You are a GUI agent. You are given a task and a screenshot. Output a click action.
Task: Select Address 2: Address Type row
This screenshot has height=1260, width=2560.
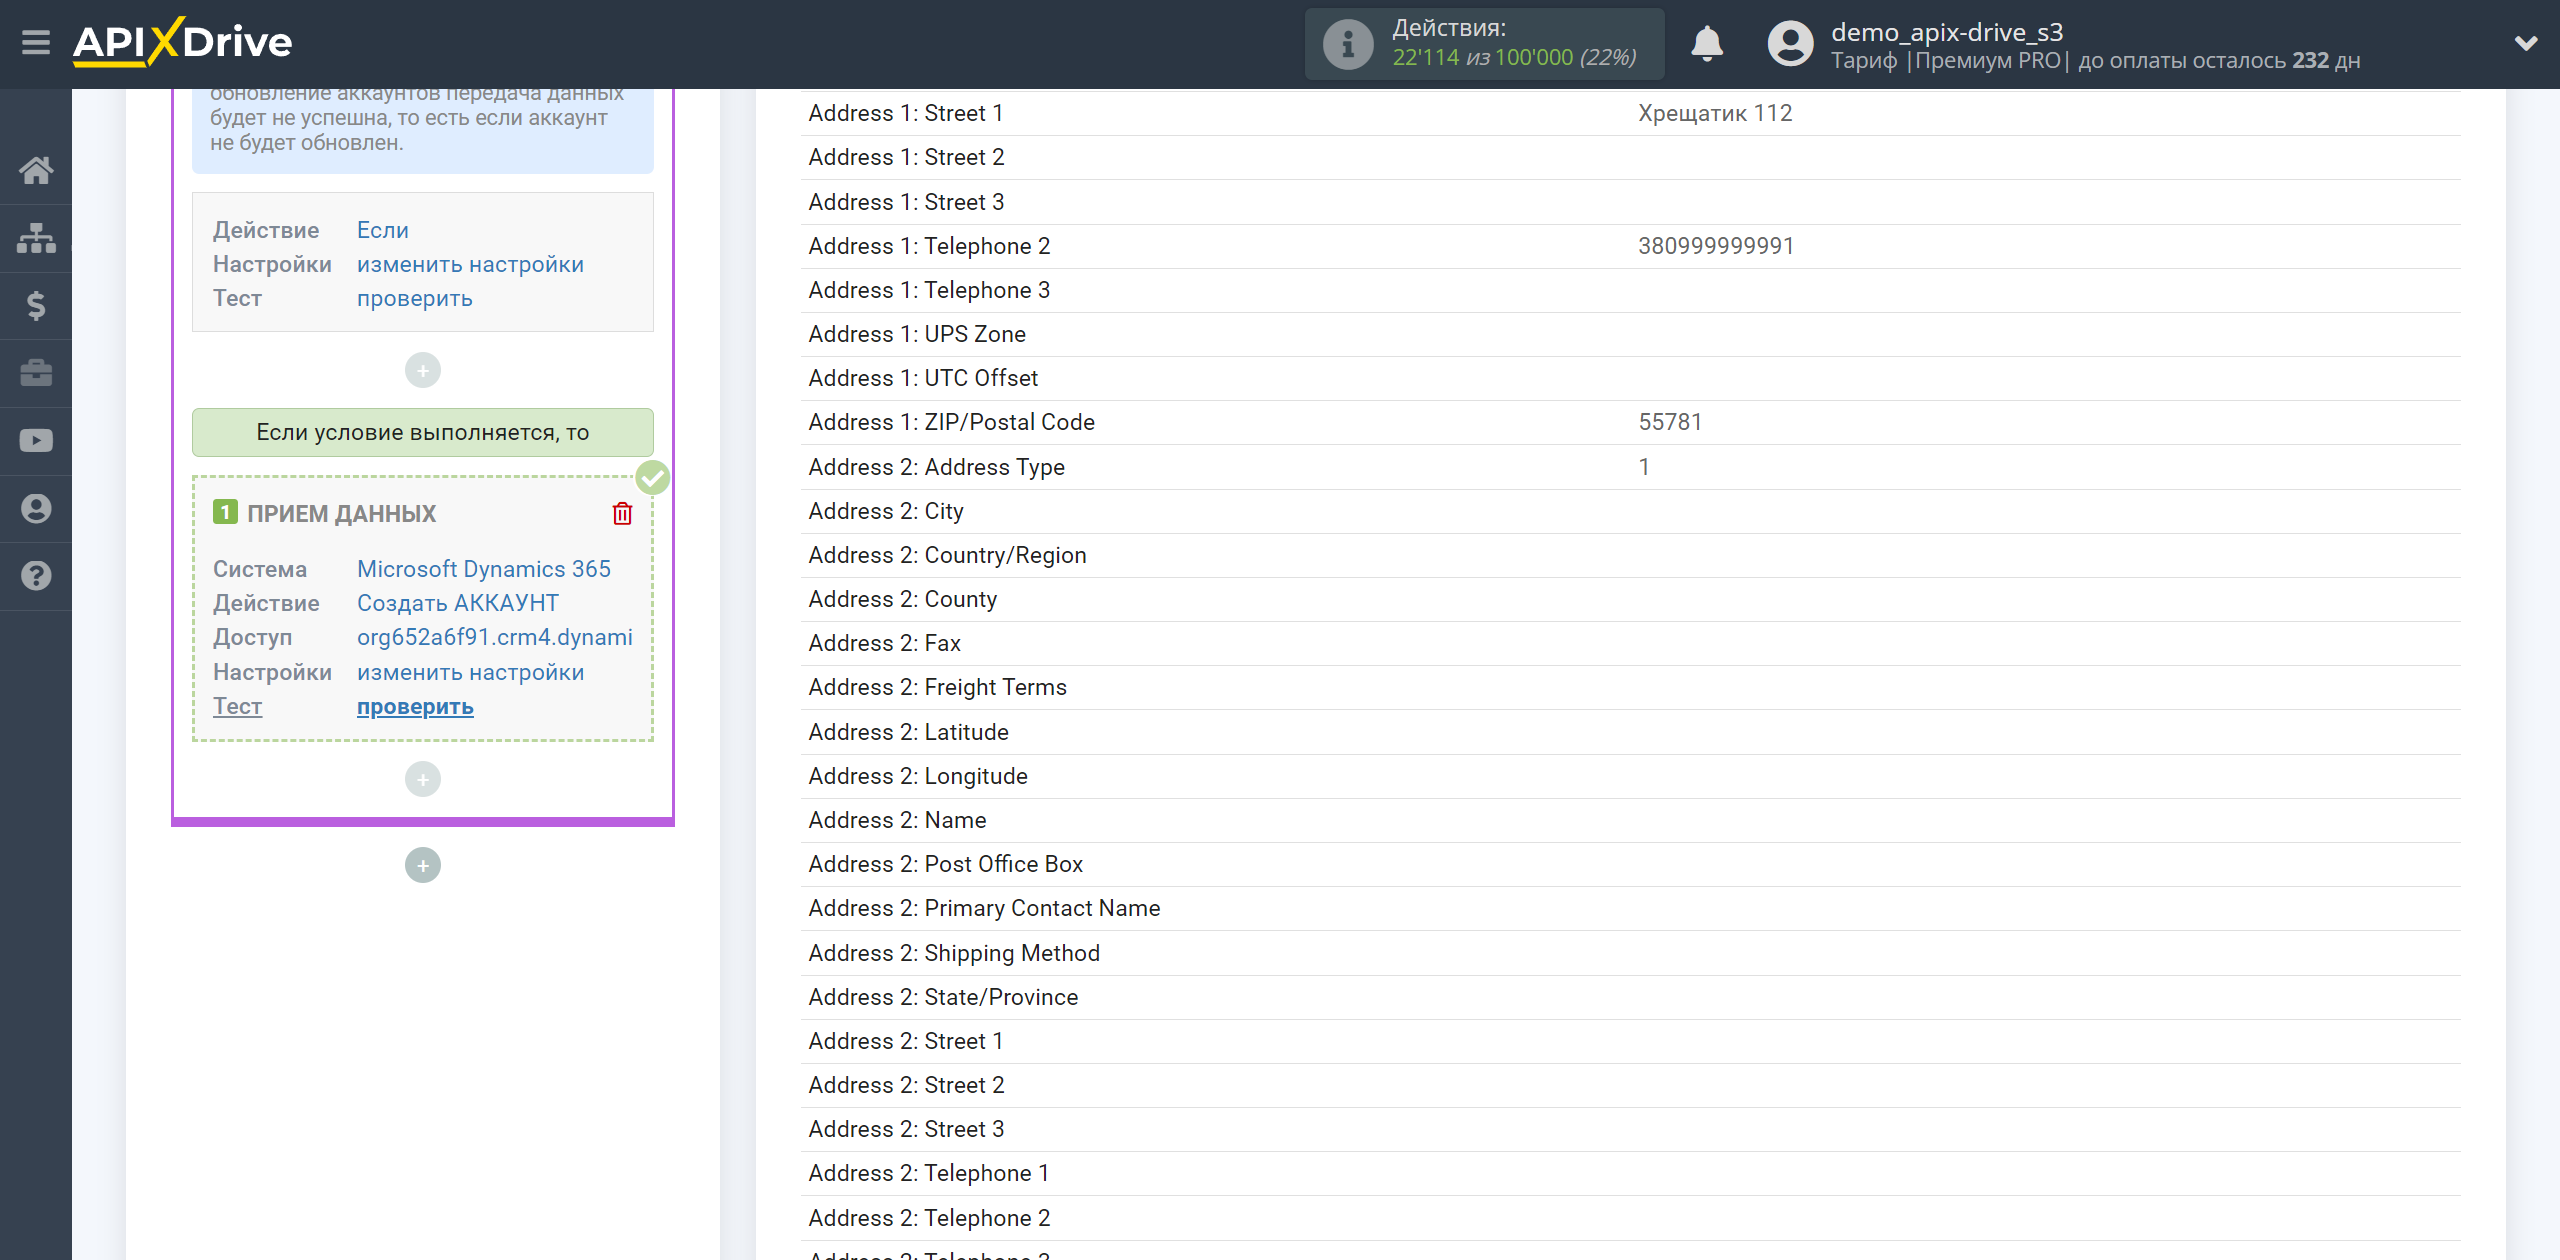tap(1630, 467)
